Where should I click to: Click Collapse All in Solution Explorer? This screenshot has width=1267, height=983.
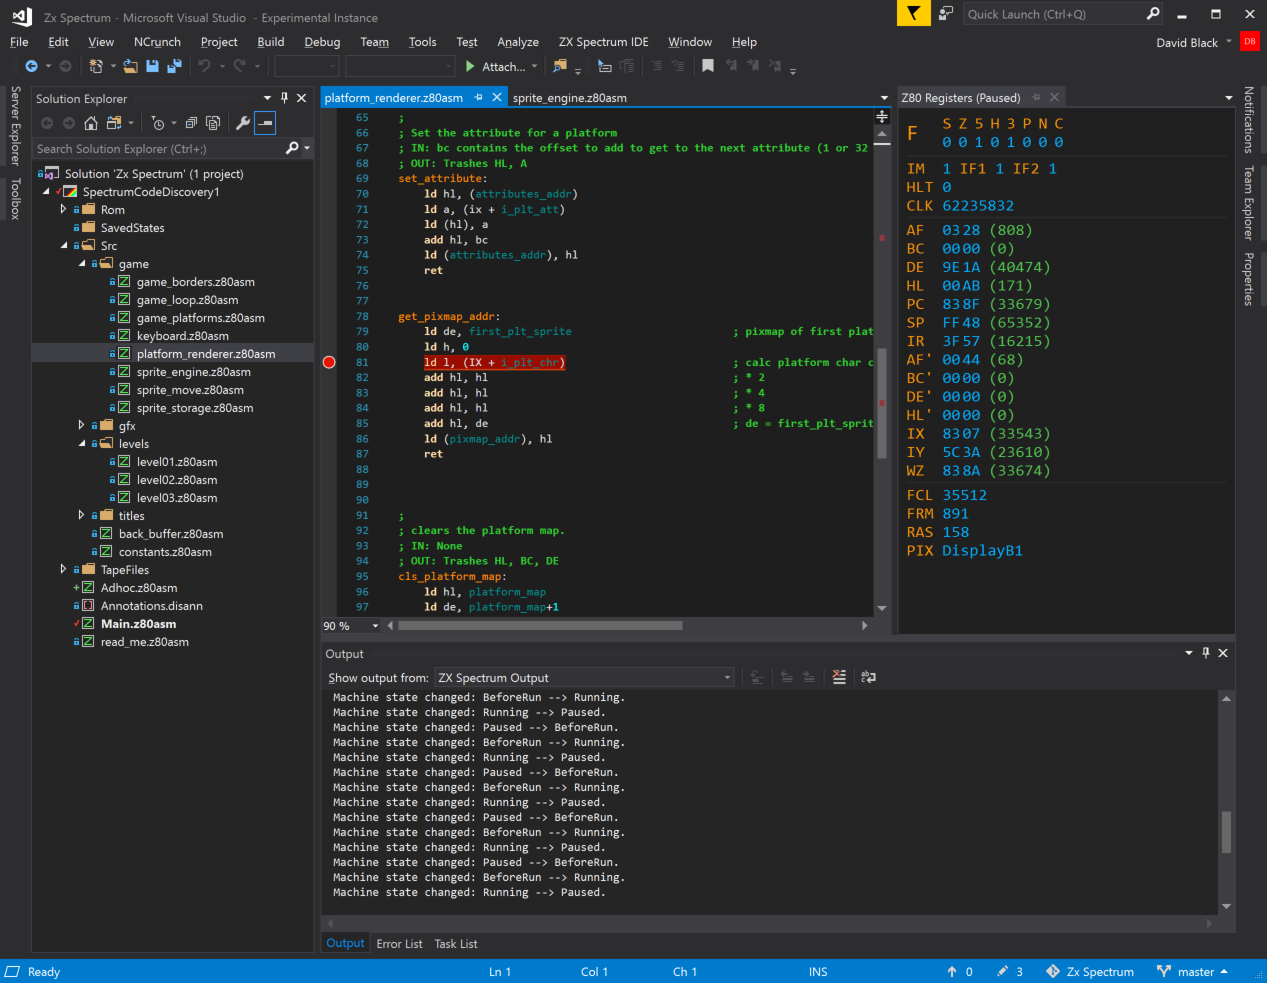(x=191, y=123)
